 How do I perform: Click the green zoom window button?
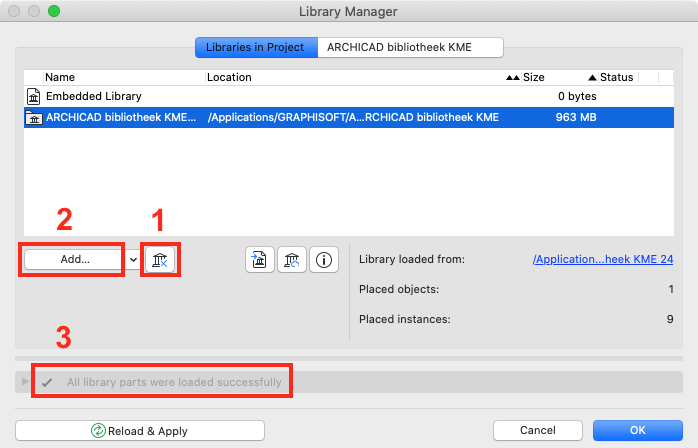(x=54, y=11)
